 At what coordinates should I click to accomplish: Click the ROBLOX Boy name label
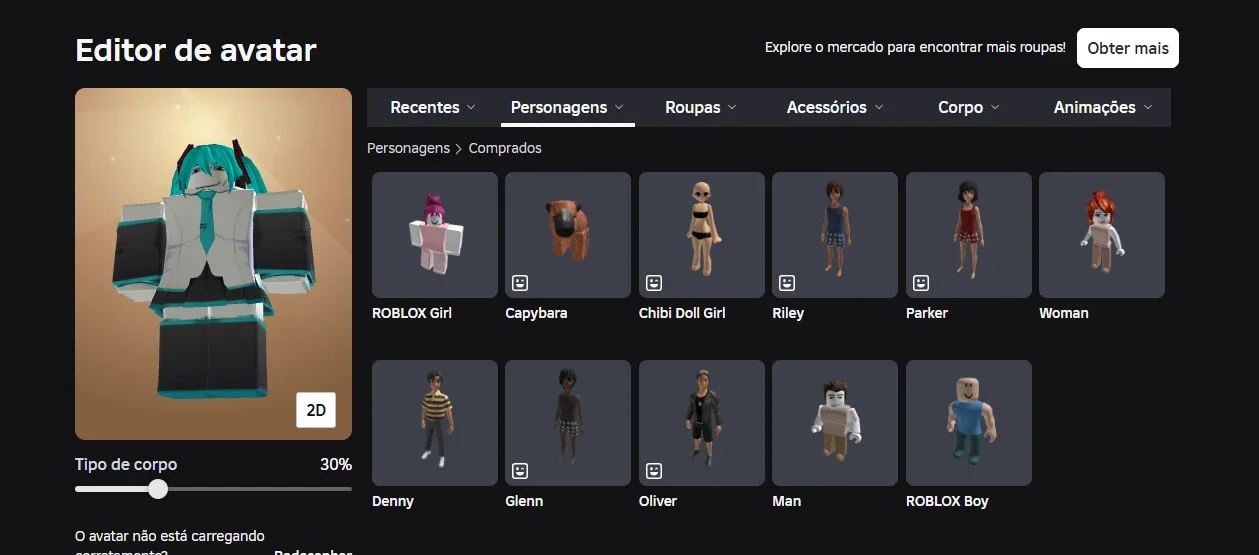click(947, 501)
